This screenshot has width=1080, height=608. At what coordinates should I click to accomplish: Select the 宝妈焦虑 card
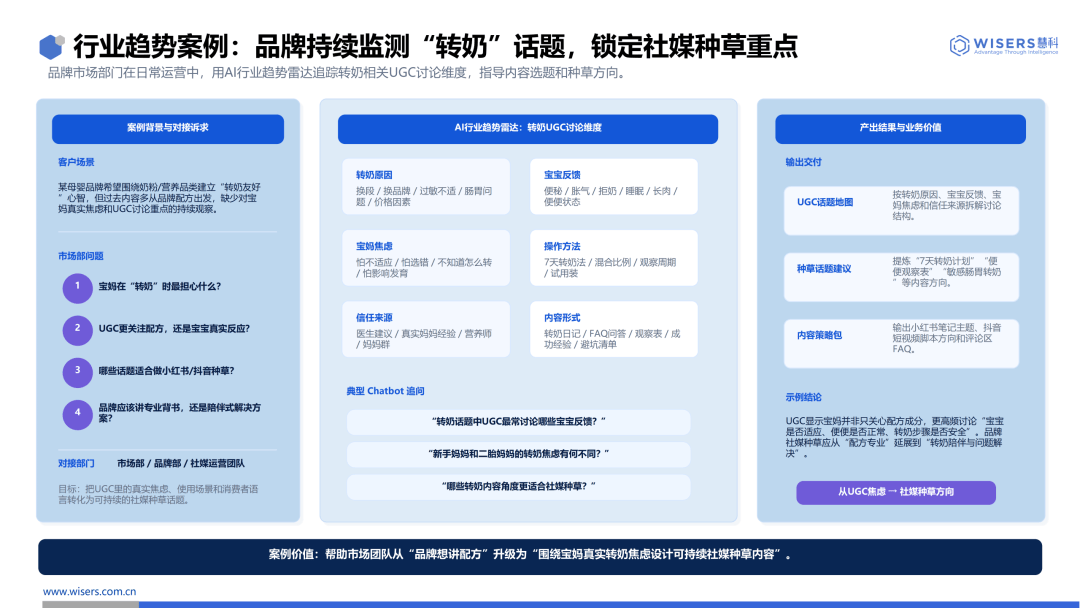point(426,258)
